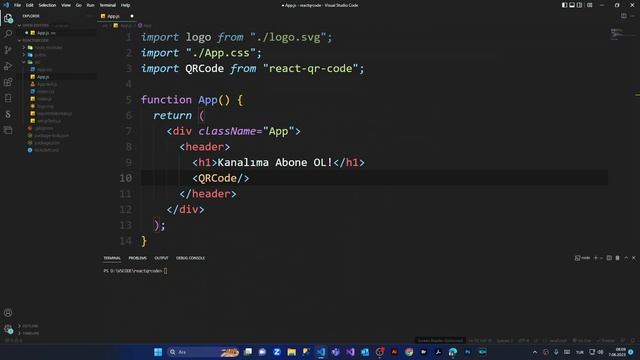Toggle the primary side bar

(x=564, y=5)
